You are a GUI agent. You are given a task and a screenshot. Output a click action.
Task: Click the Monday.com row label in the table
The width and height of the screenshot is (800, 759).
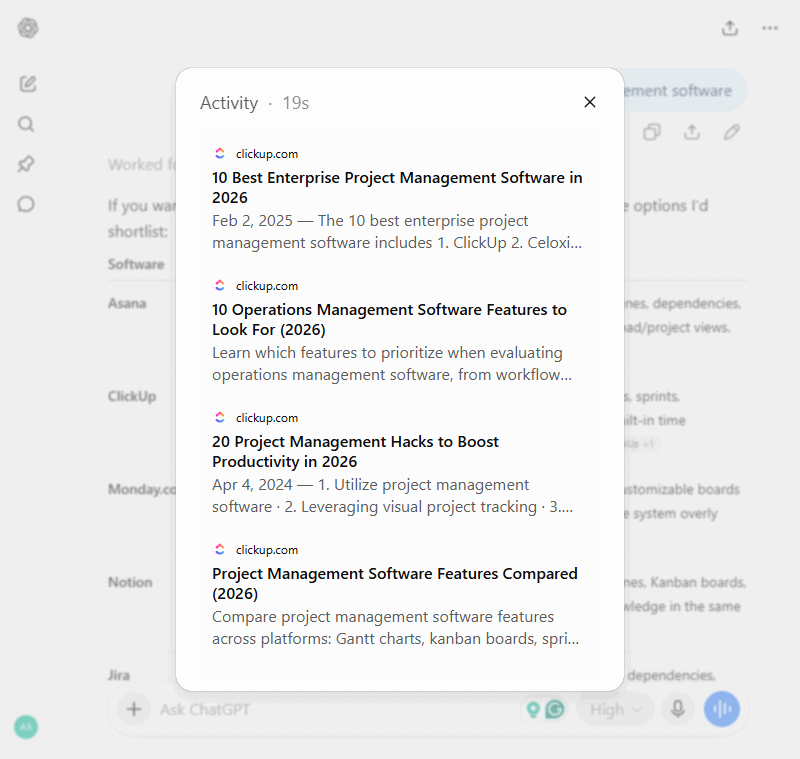click(142, 489)
